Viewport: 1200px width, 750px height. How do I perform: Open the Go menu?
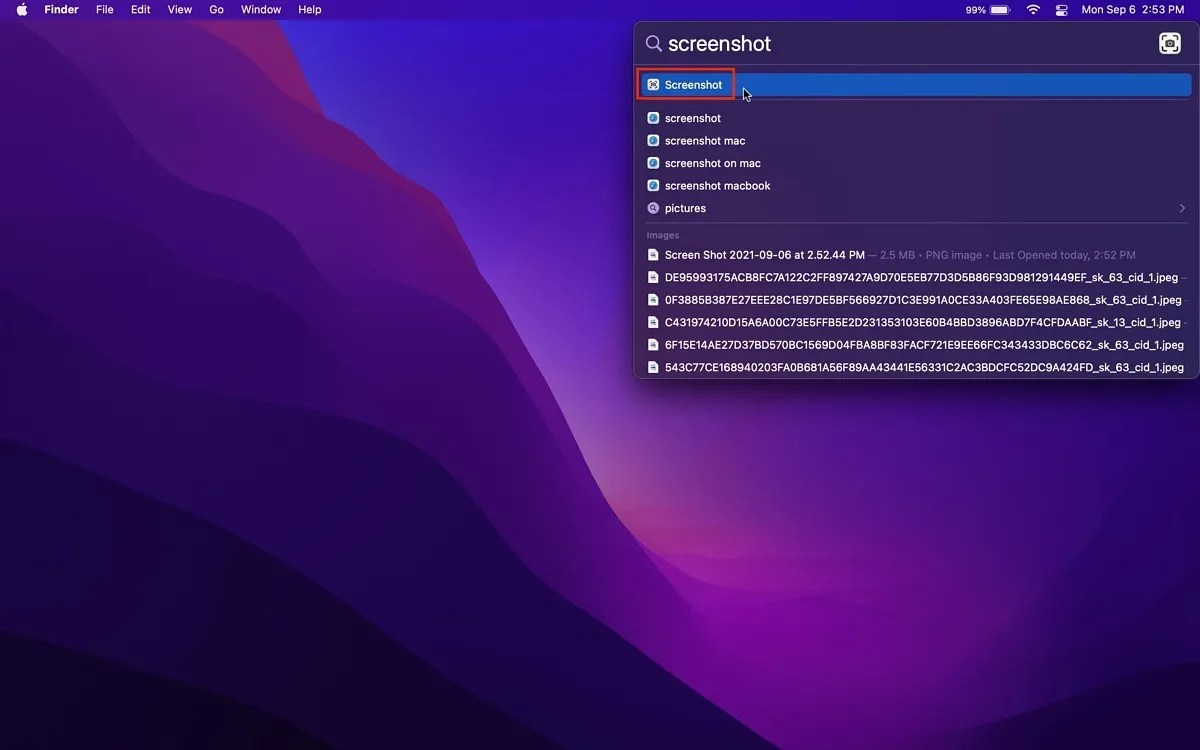pyautogui.click(x=216, y=9)
